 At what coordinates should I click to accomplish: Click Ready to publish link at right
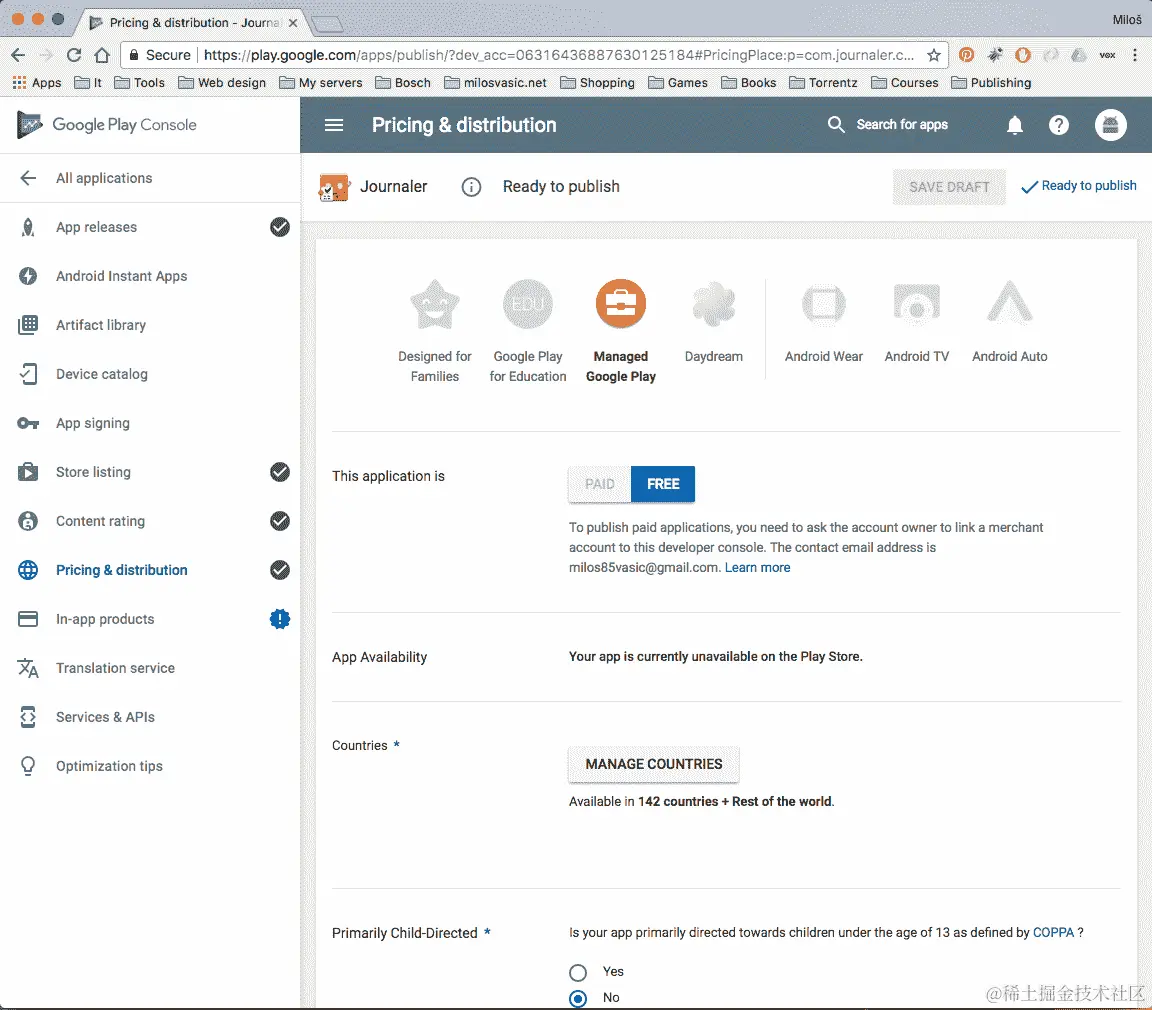[x=1079, y=187]
